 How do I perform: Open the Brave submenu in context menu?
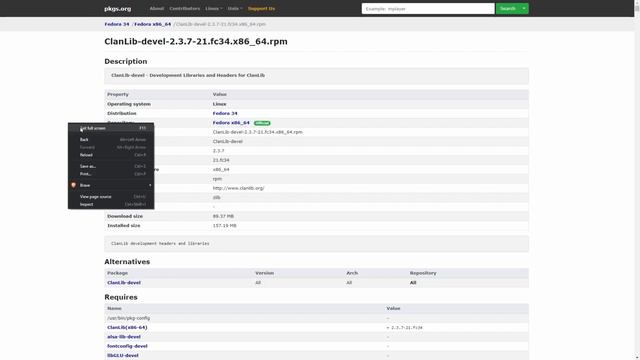(111, 185)
